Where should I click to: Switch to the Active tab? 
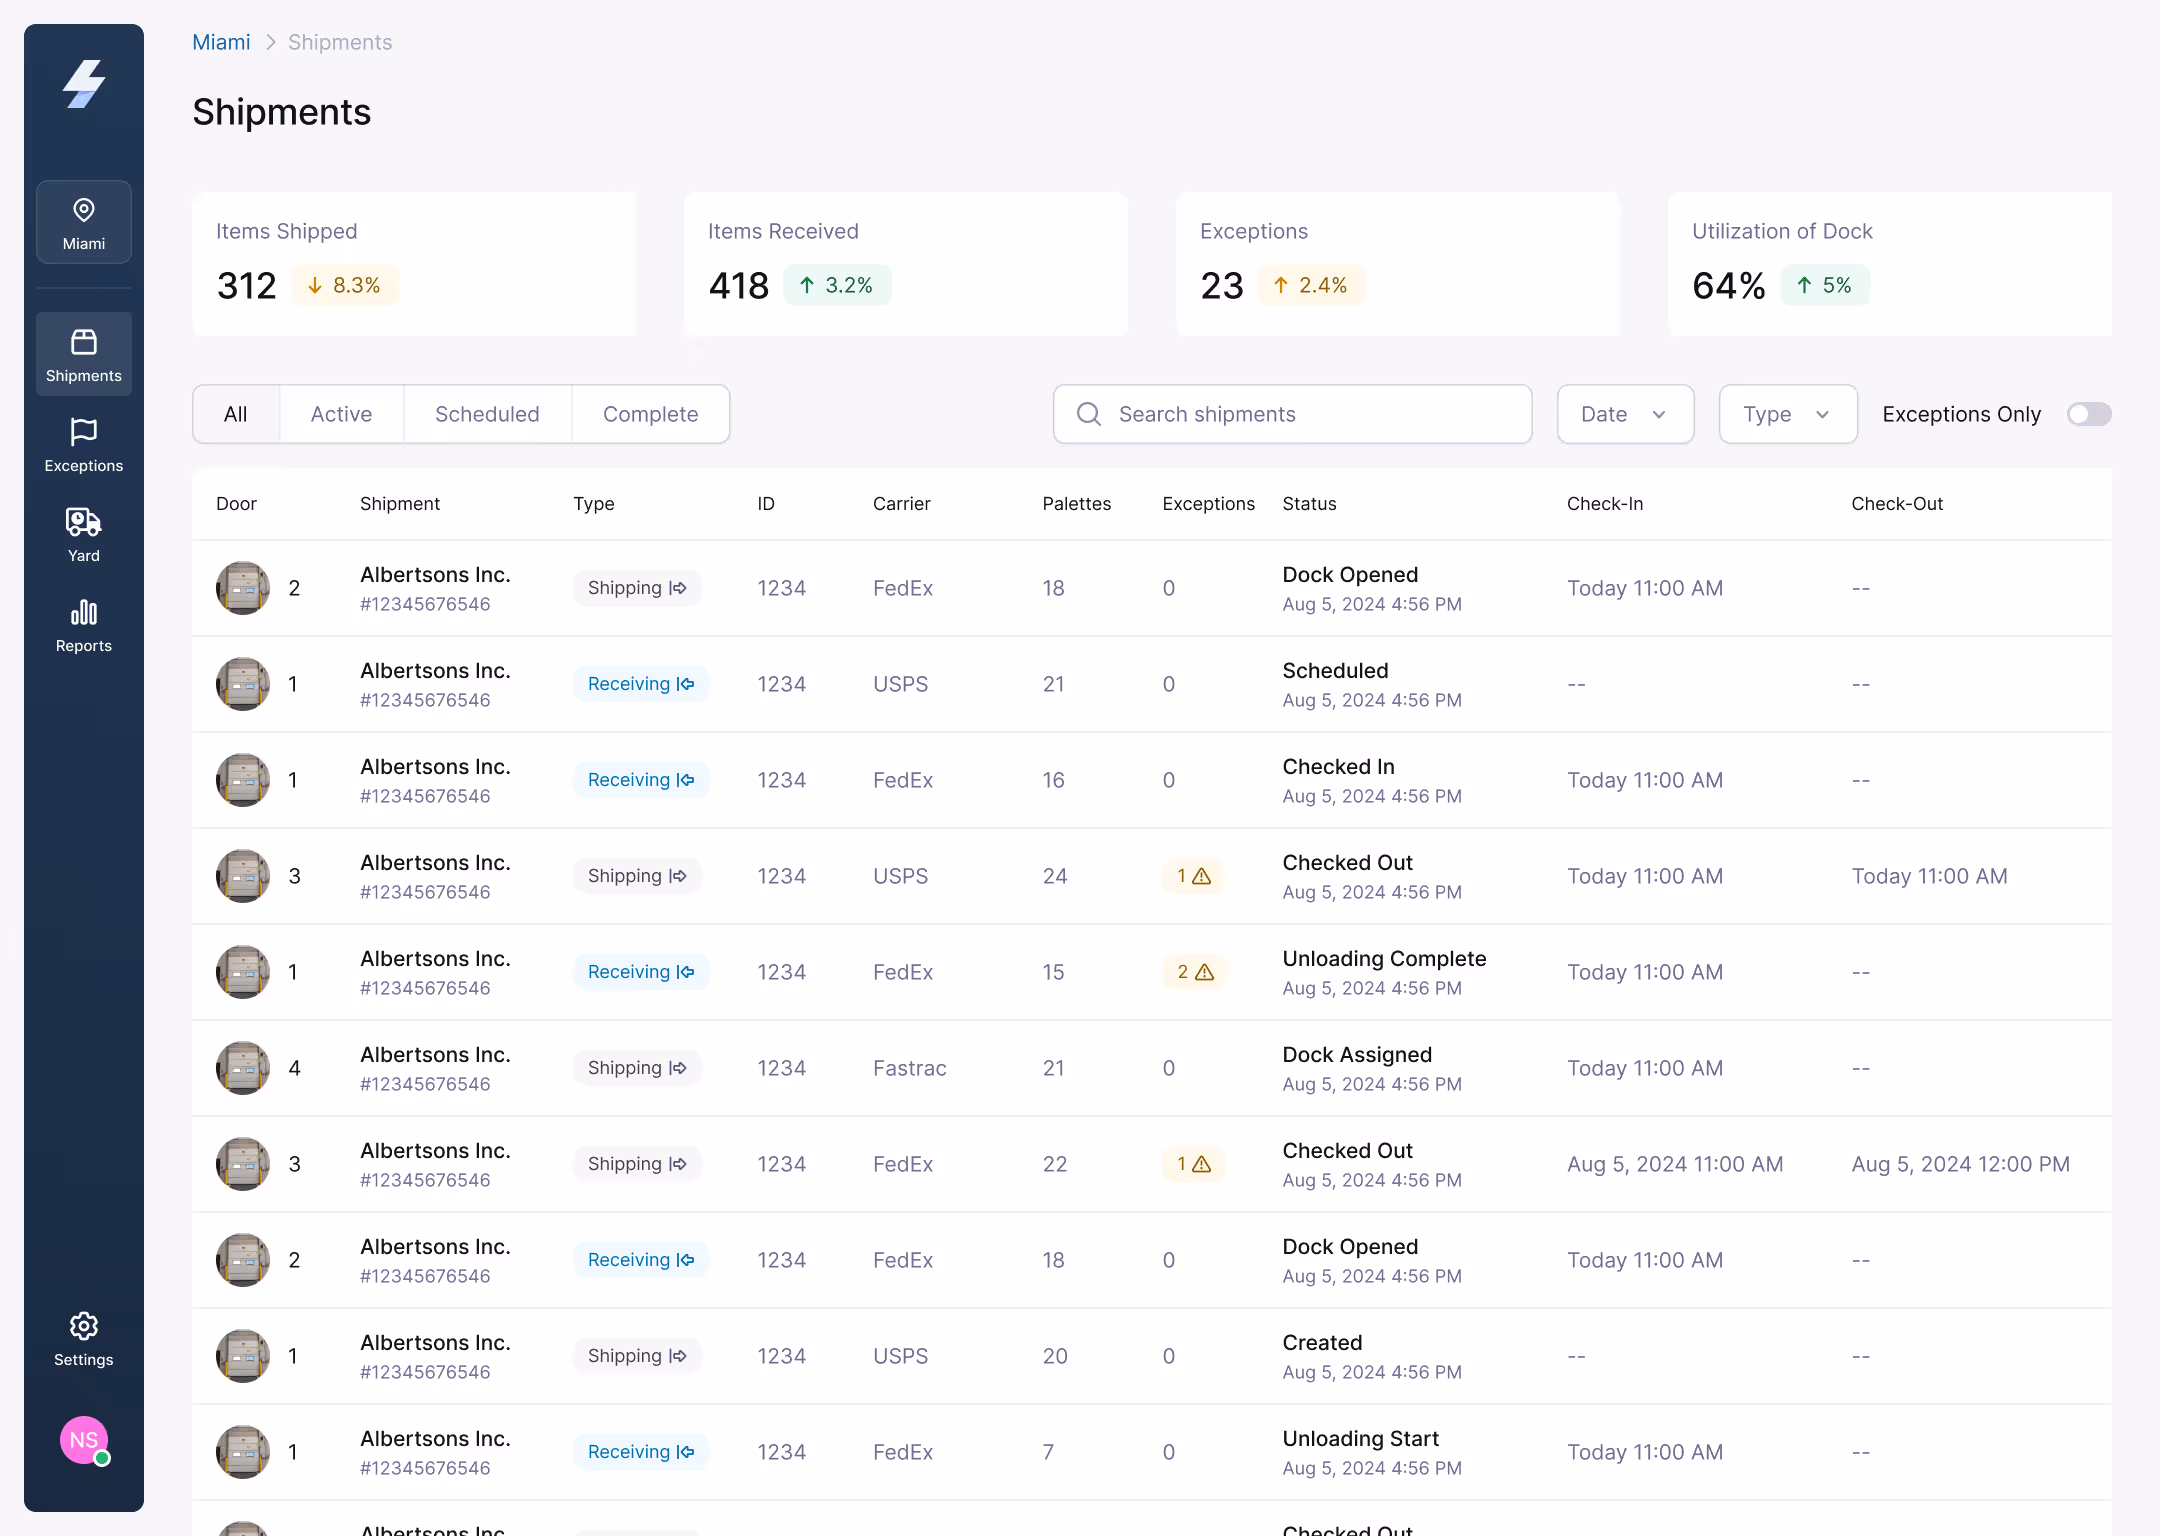click(x=341, y=414)
